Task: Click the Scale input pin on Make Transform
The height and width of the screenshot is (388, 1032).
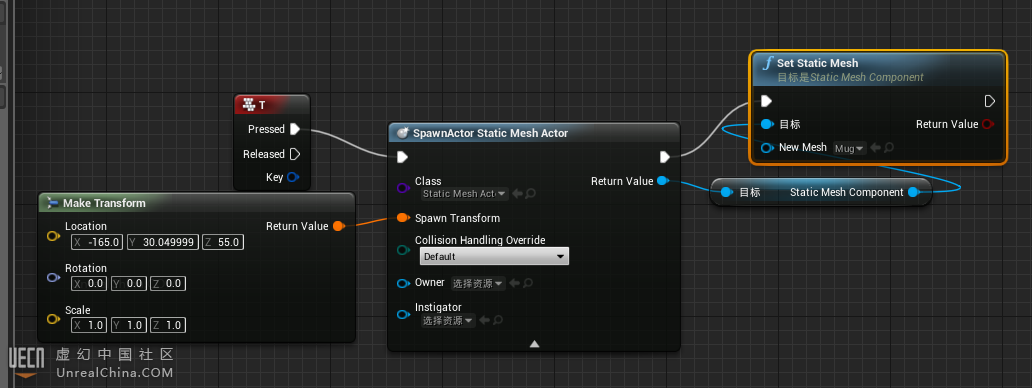Action: (53, 319)
